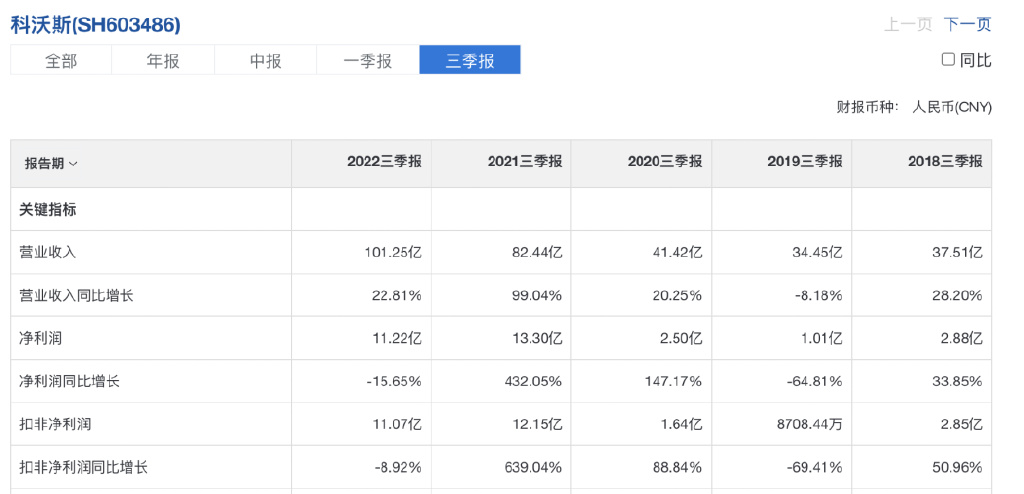Enable the 同比 checkbox
The image size is (1024, 494).
click(x=948, y=60)
